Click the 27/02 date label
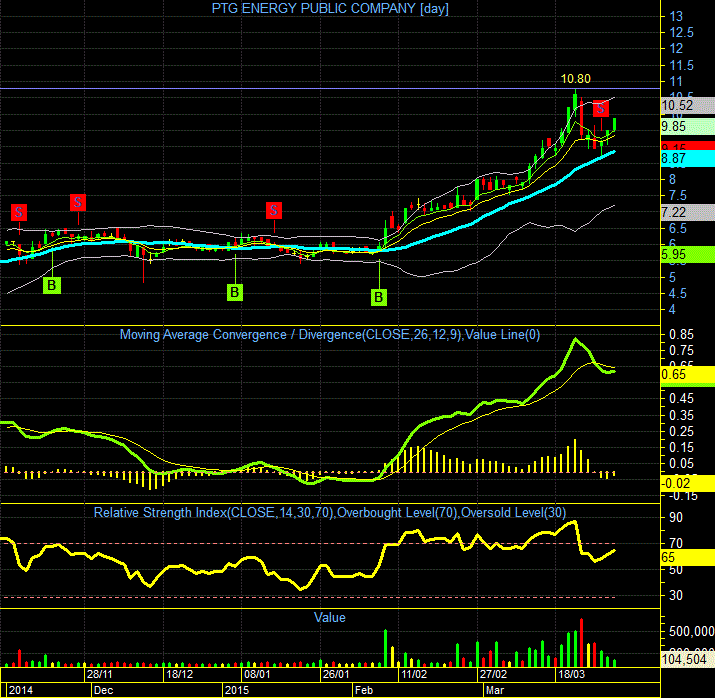This screenshot has height=698, width=715. click(x=493, y=674)
